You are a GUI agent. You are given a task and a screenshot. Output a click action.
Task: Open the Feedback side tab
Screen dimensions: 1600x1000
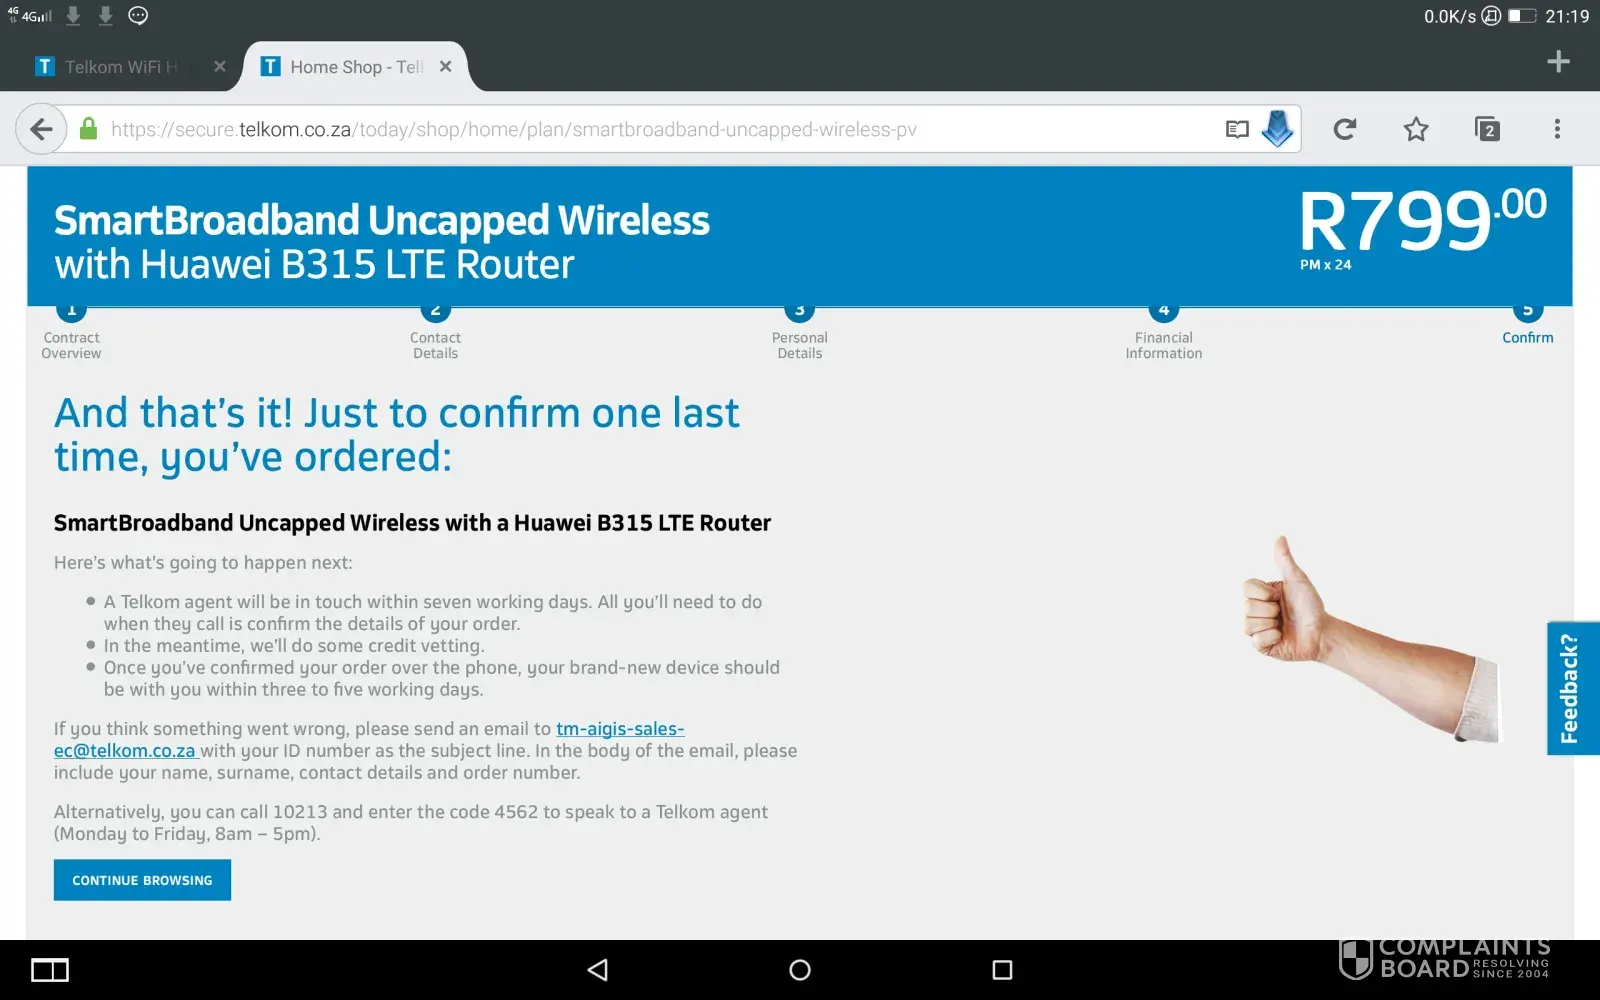click(1573, 688)
